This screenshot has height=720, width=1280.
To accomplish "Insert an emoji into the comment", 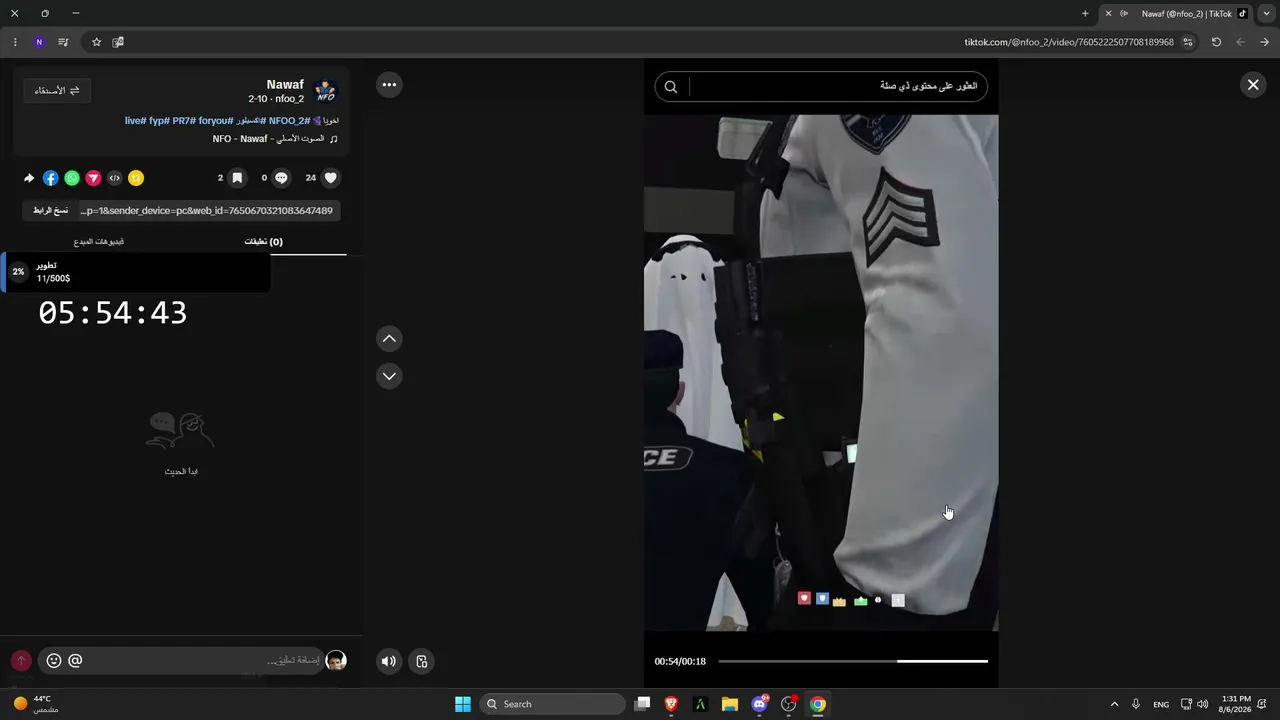I will click(x=54, y=660).
